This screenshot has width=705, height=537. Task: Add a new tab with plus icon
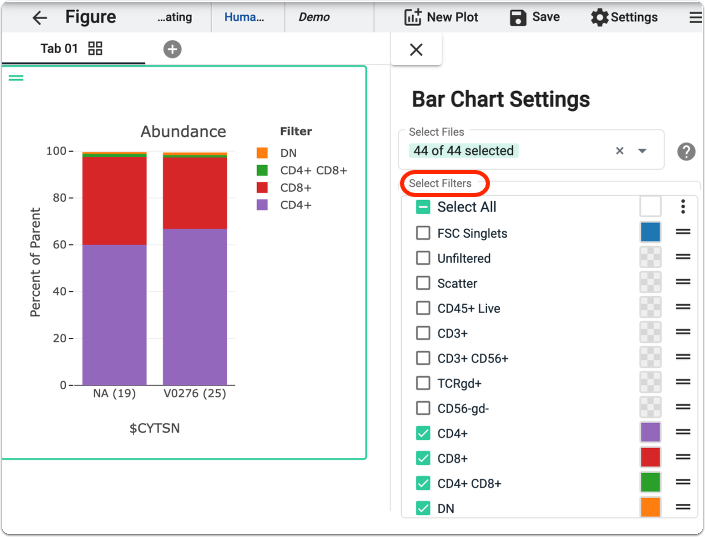coord(172,49)
